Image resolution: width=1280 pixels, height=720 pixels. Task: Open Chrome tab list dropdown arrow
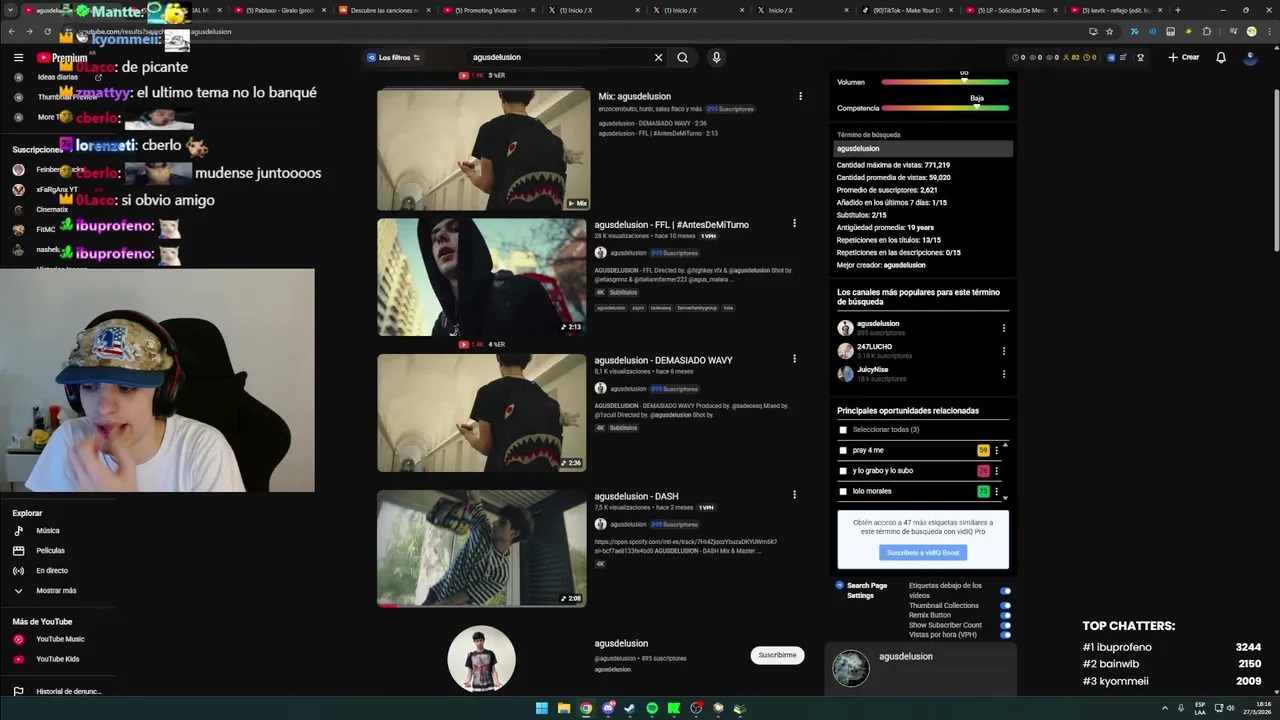pyautogui.click(x=11, y=10)
